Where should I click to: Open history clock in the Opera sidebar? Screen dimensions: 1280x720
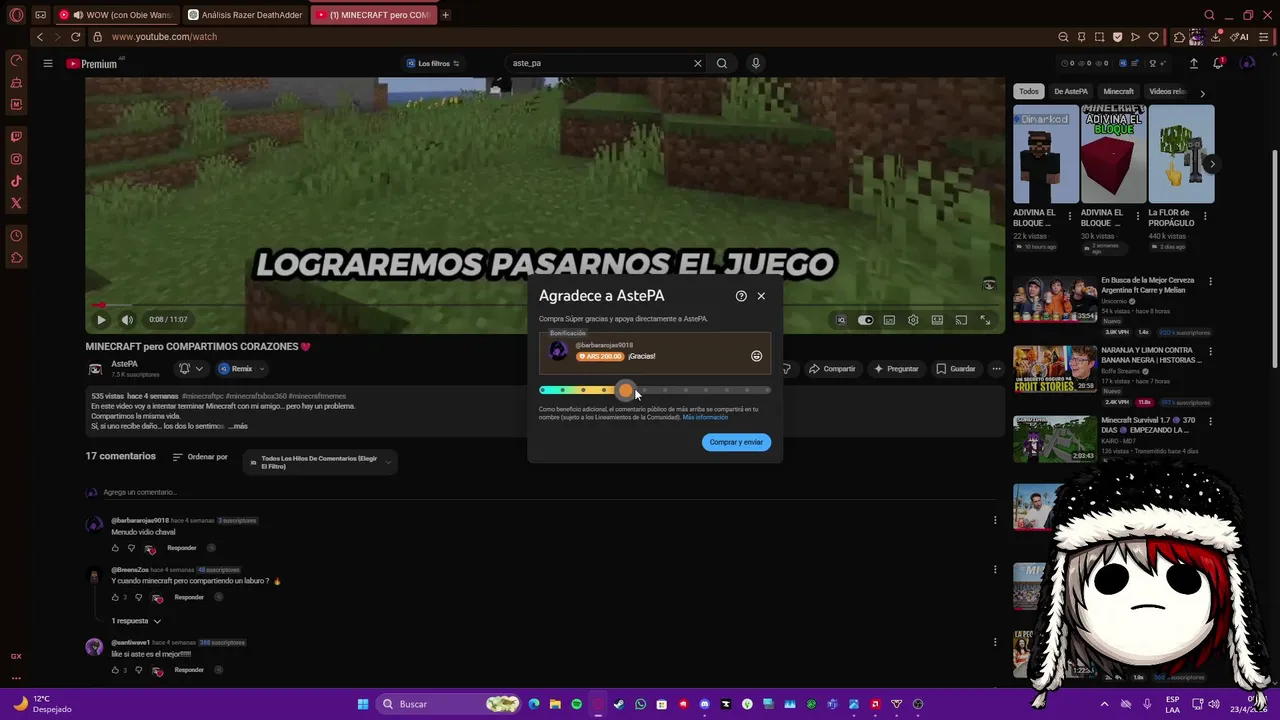[16, 236]
